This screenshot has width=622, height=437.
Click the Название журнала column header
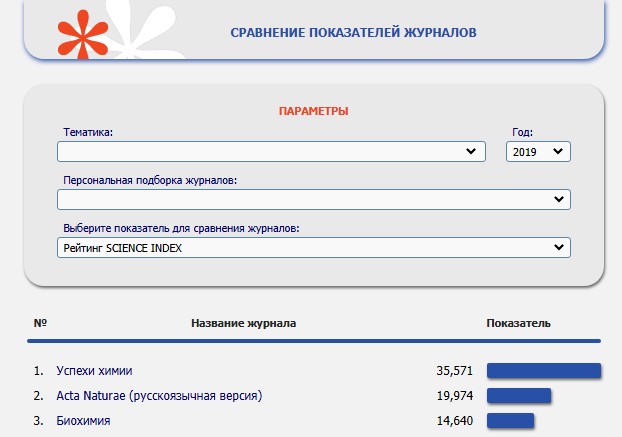[244, 323]
